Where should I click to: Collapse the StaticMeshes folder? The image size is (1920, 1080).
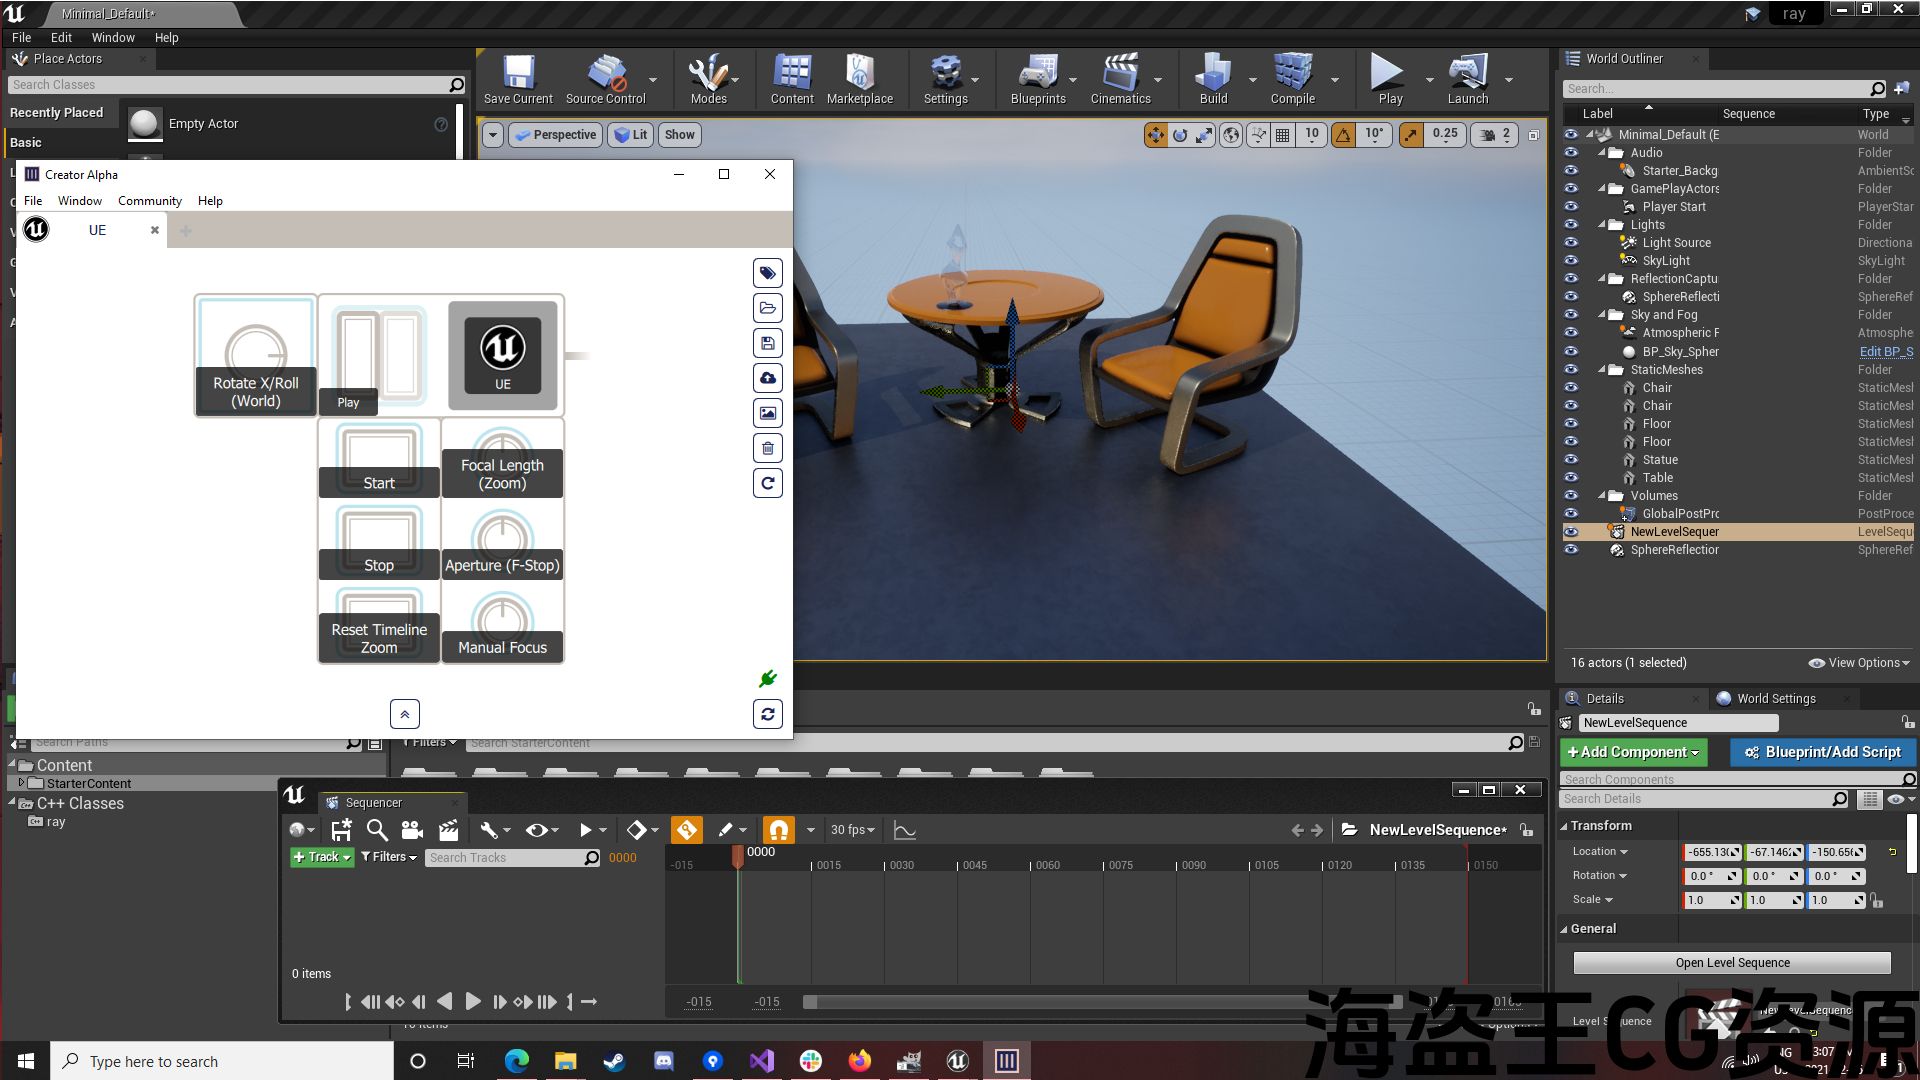[1603, 370]
